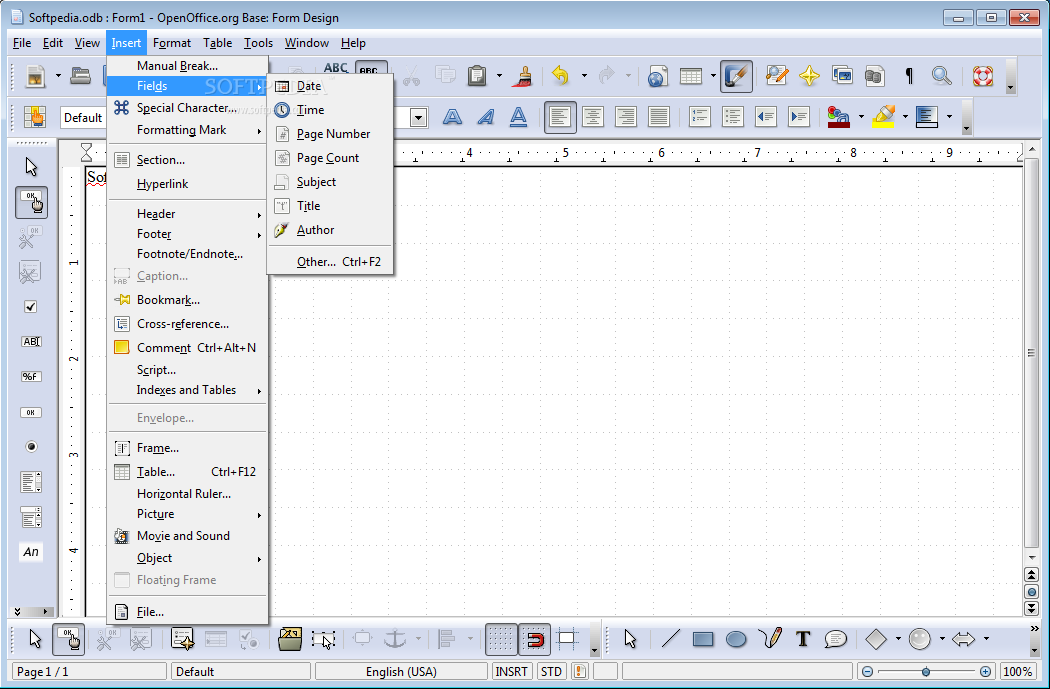Expand Header submenu
This screenshot has width=1050, height=689.
(188, 214)
